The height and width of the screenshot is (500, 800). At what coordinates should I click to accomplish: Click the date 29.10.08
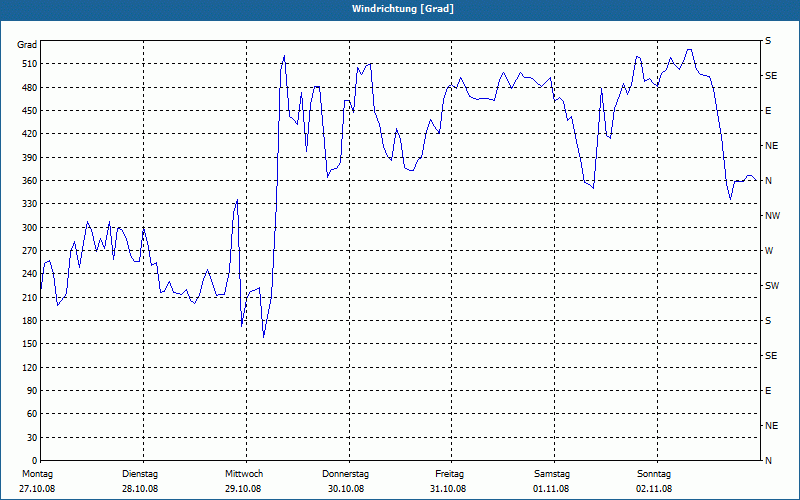pos(243,489)
